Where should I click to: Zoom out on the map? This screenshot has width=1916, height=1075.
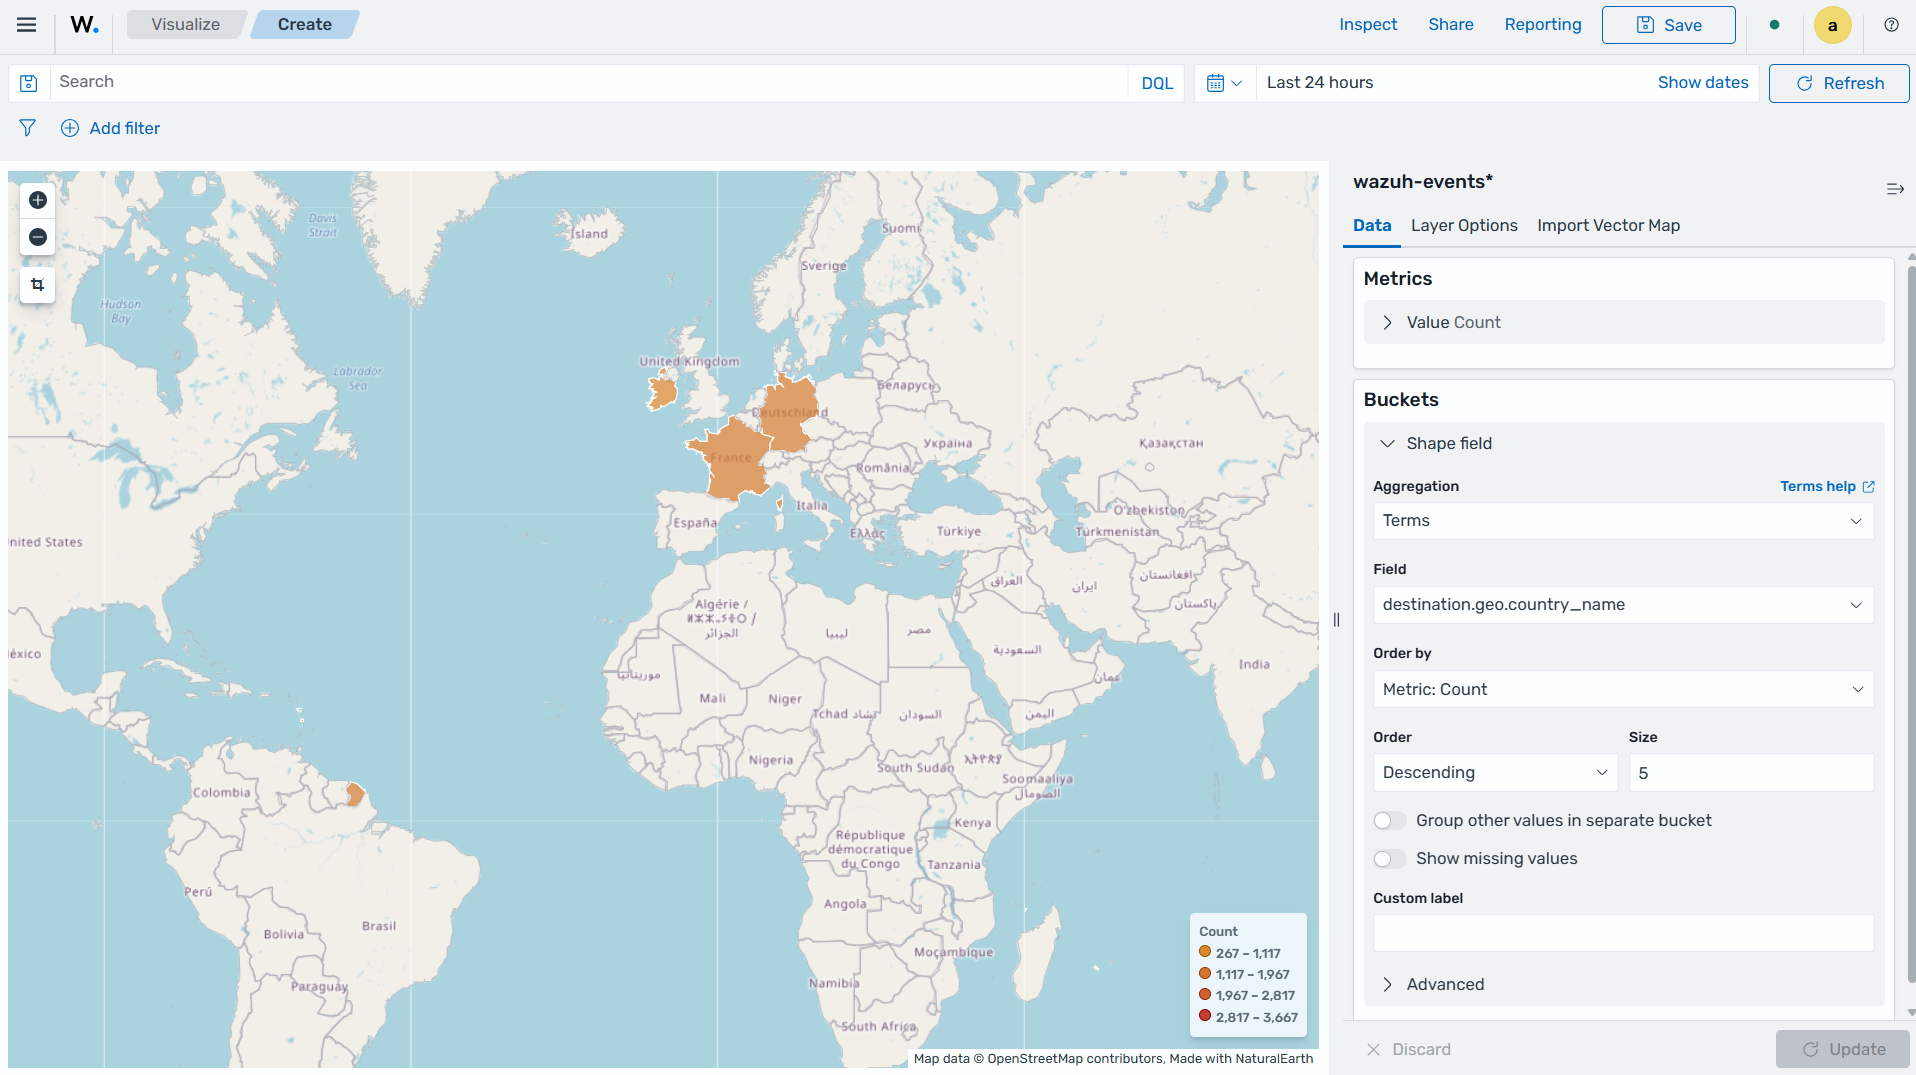38,237
